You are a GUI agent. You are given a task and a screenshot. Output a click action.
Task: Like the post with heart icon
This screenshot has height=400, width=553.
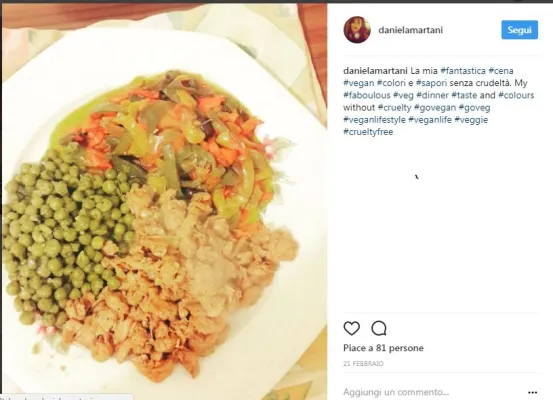click(x=351, y=328)
